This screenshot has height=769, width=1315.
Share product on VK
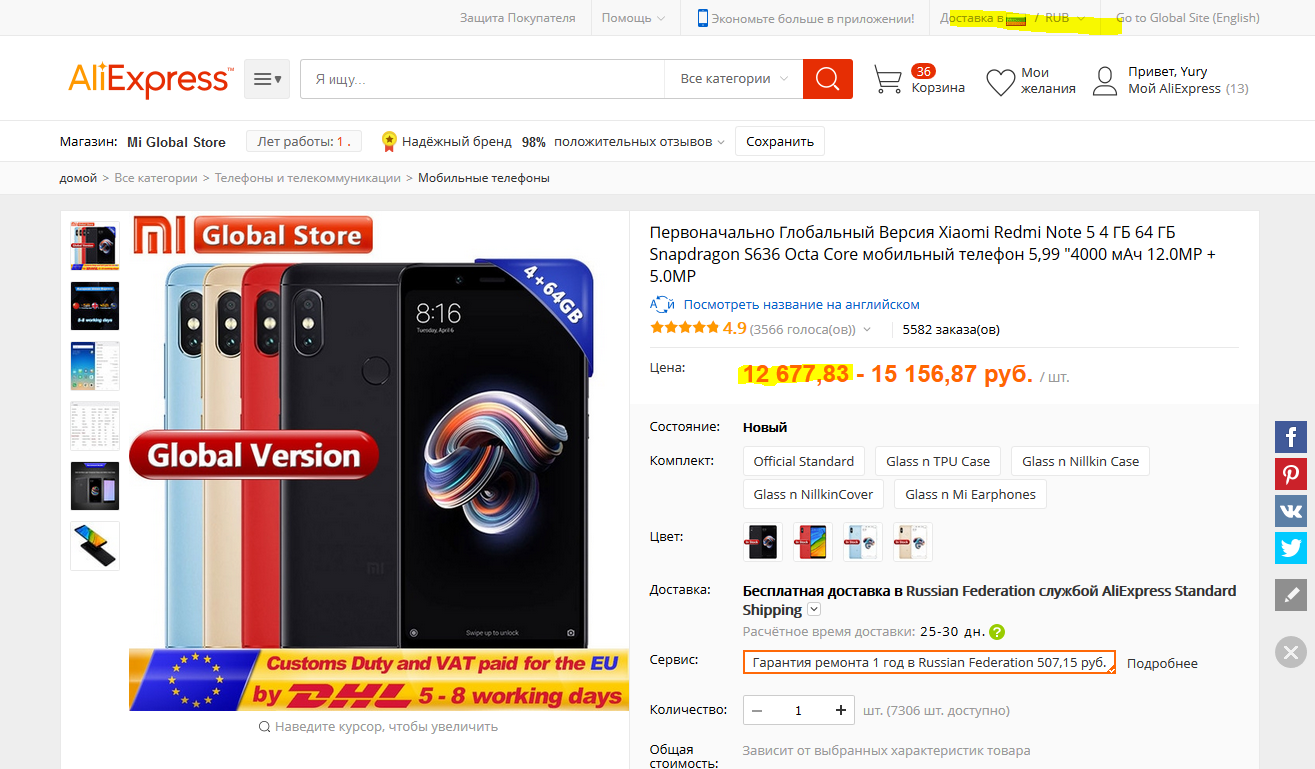pyautogui.click(x=1290, y=511)
